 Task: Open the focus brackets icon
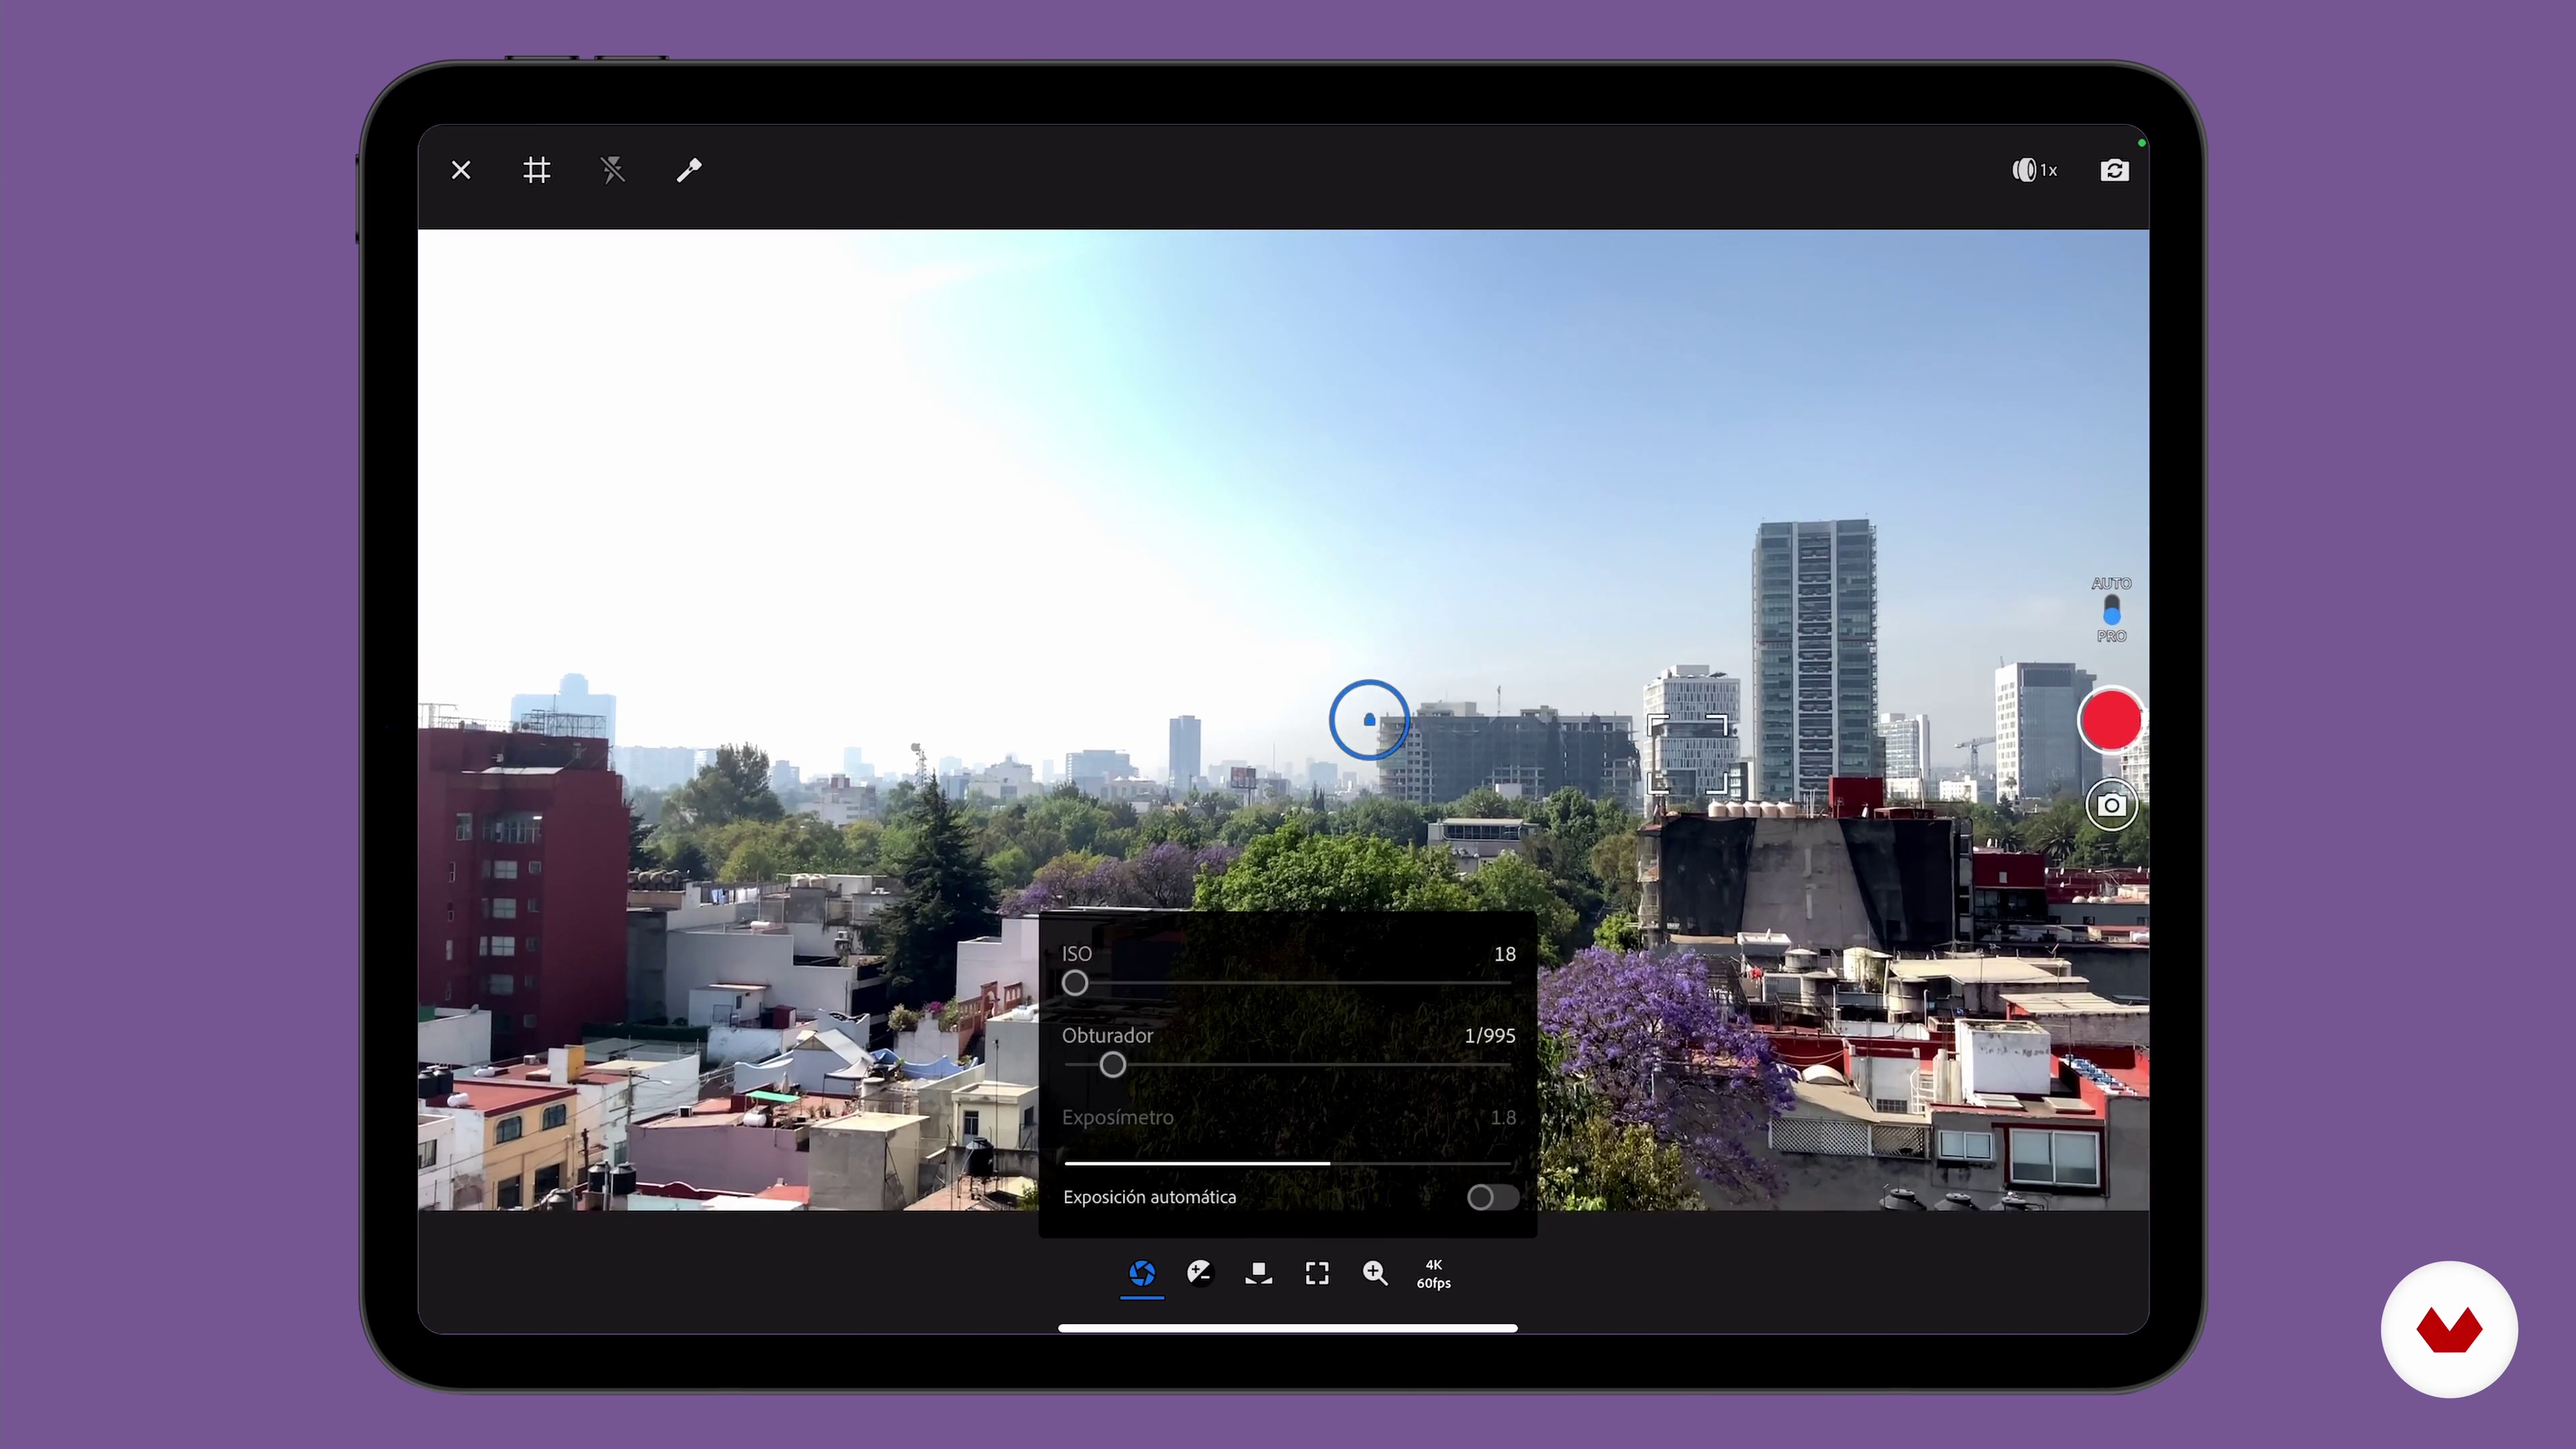pos(1317,1273)
